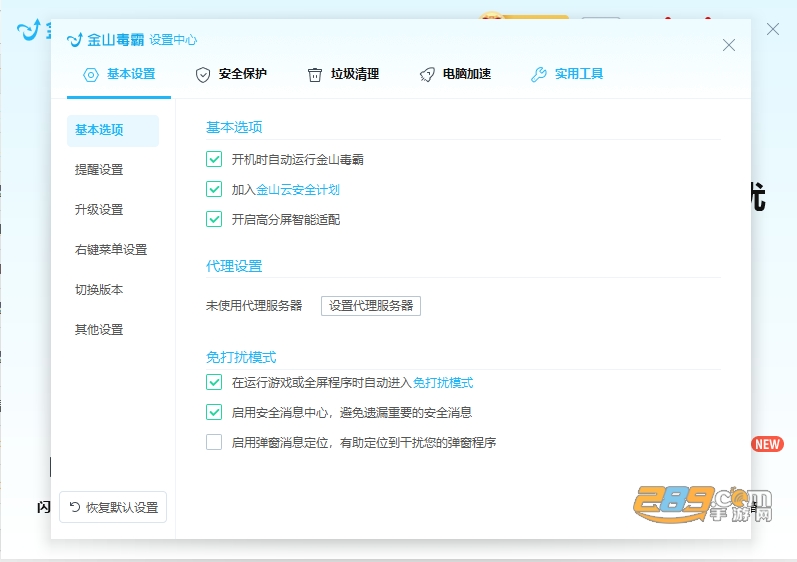This screenshot has height=562, width=797.
Task: Select 切换版本 in the sidebar
Action: pyautogui.click(x=99, y=290)
